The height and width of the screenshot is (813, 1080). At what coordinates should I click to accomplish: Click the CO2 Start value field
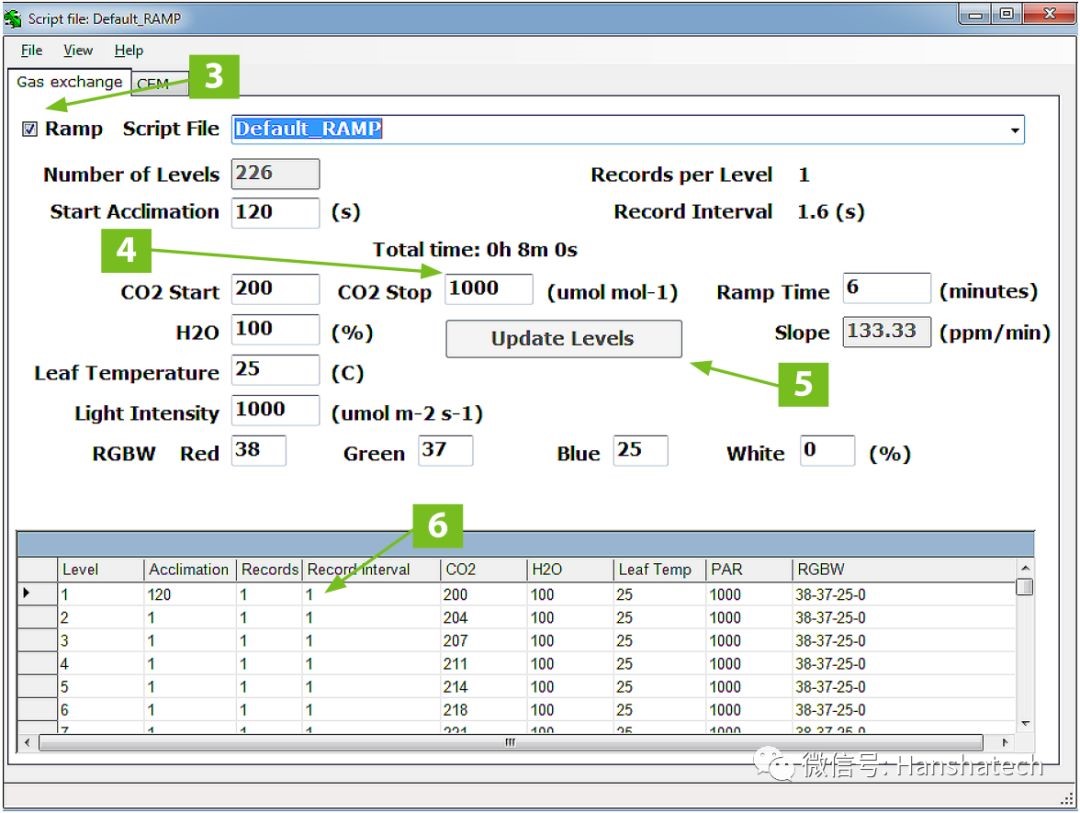point(275,289)
